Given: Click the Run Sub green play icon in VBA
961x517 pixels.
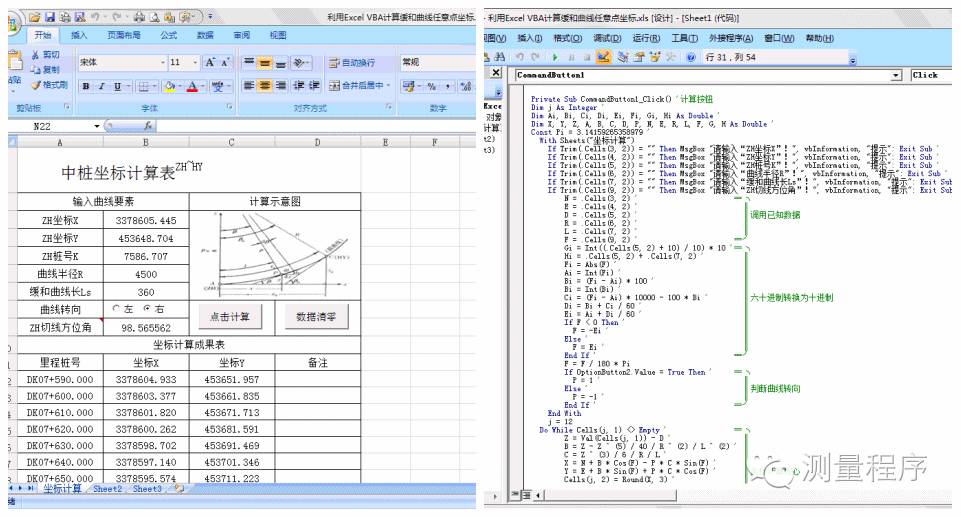Looking at the screenshot, I should point(555,57).
